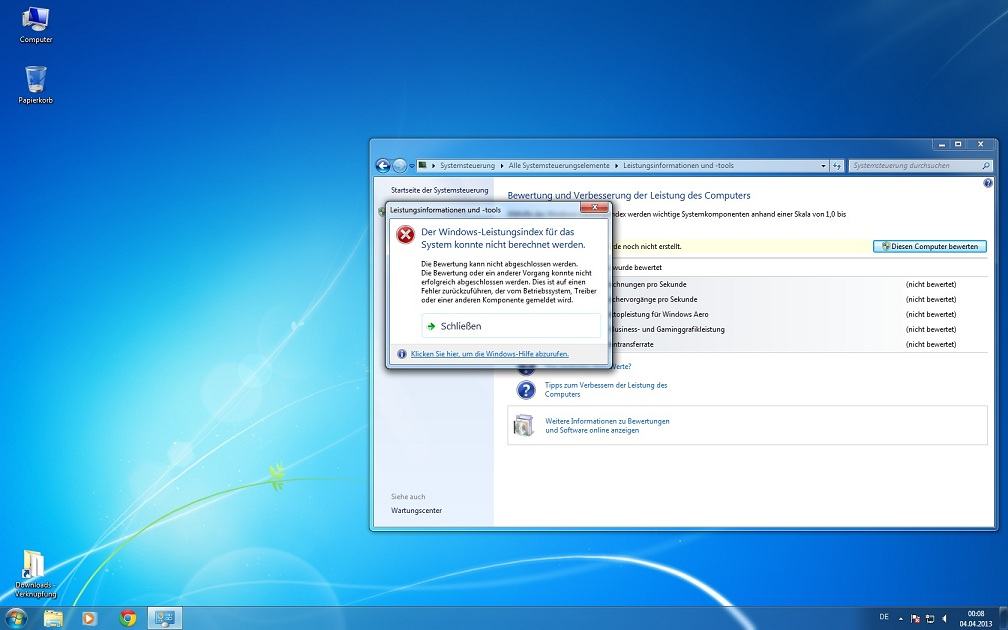Viewport: 1008px width, 630px height.
Task: Show hidden tray icons arrow
Action: coord(901,618)
